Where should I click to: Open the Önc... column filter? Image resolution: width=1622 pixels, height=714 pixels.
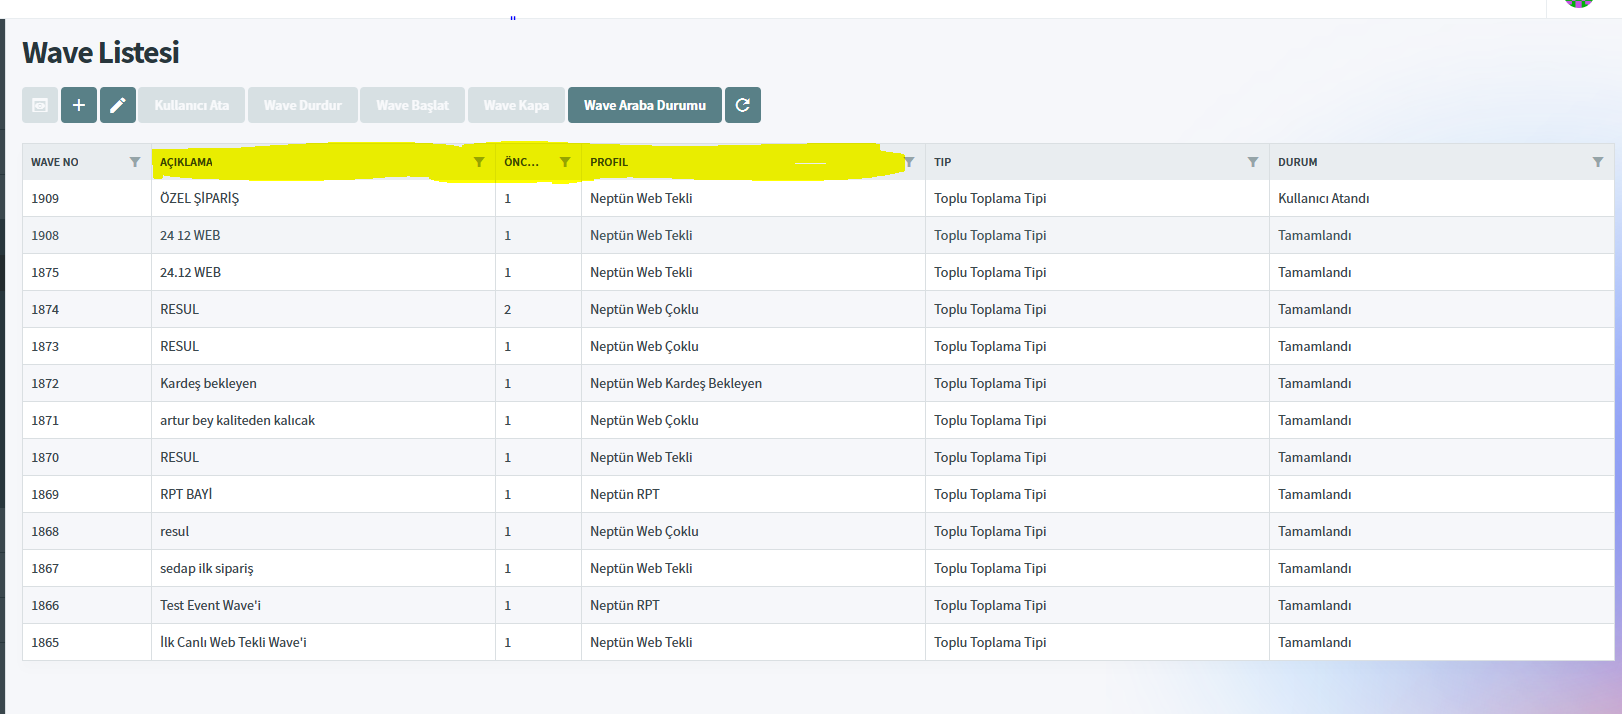[565, 162]
